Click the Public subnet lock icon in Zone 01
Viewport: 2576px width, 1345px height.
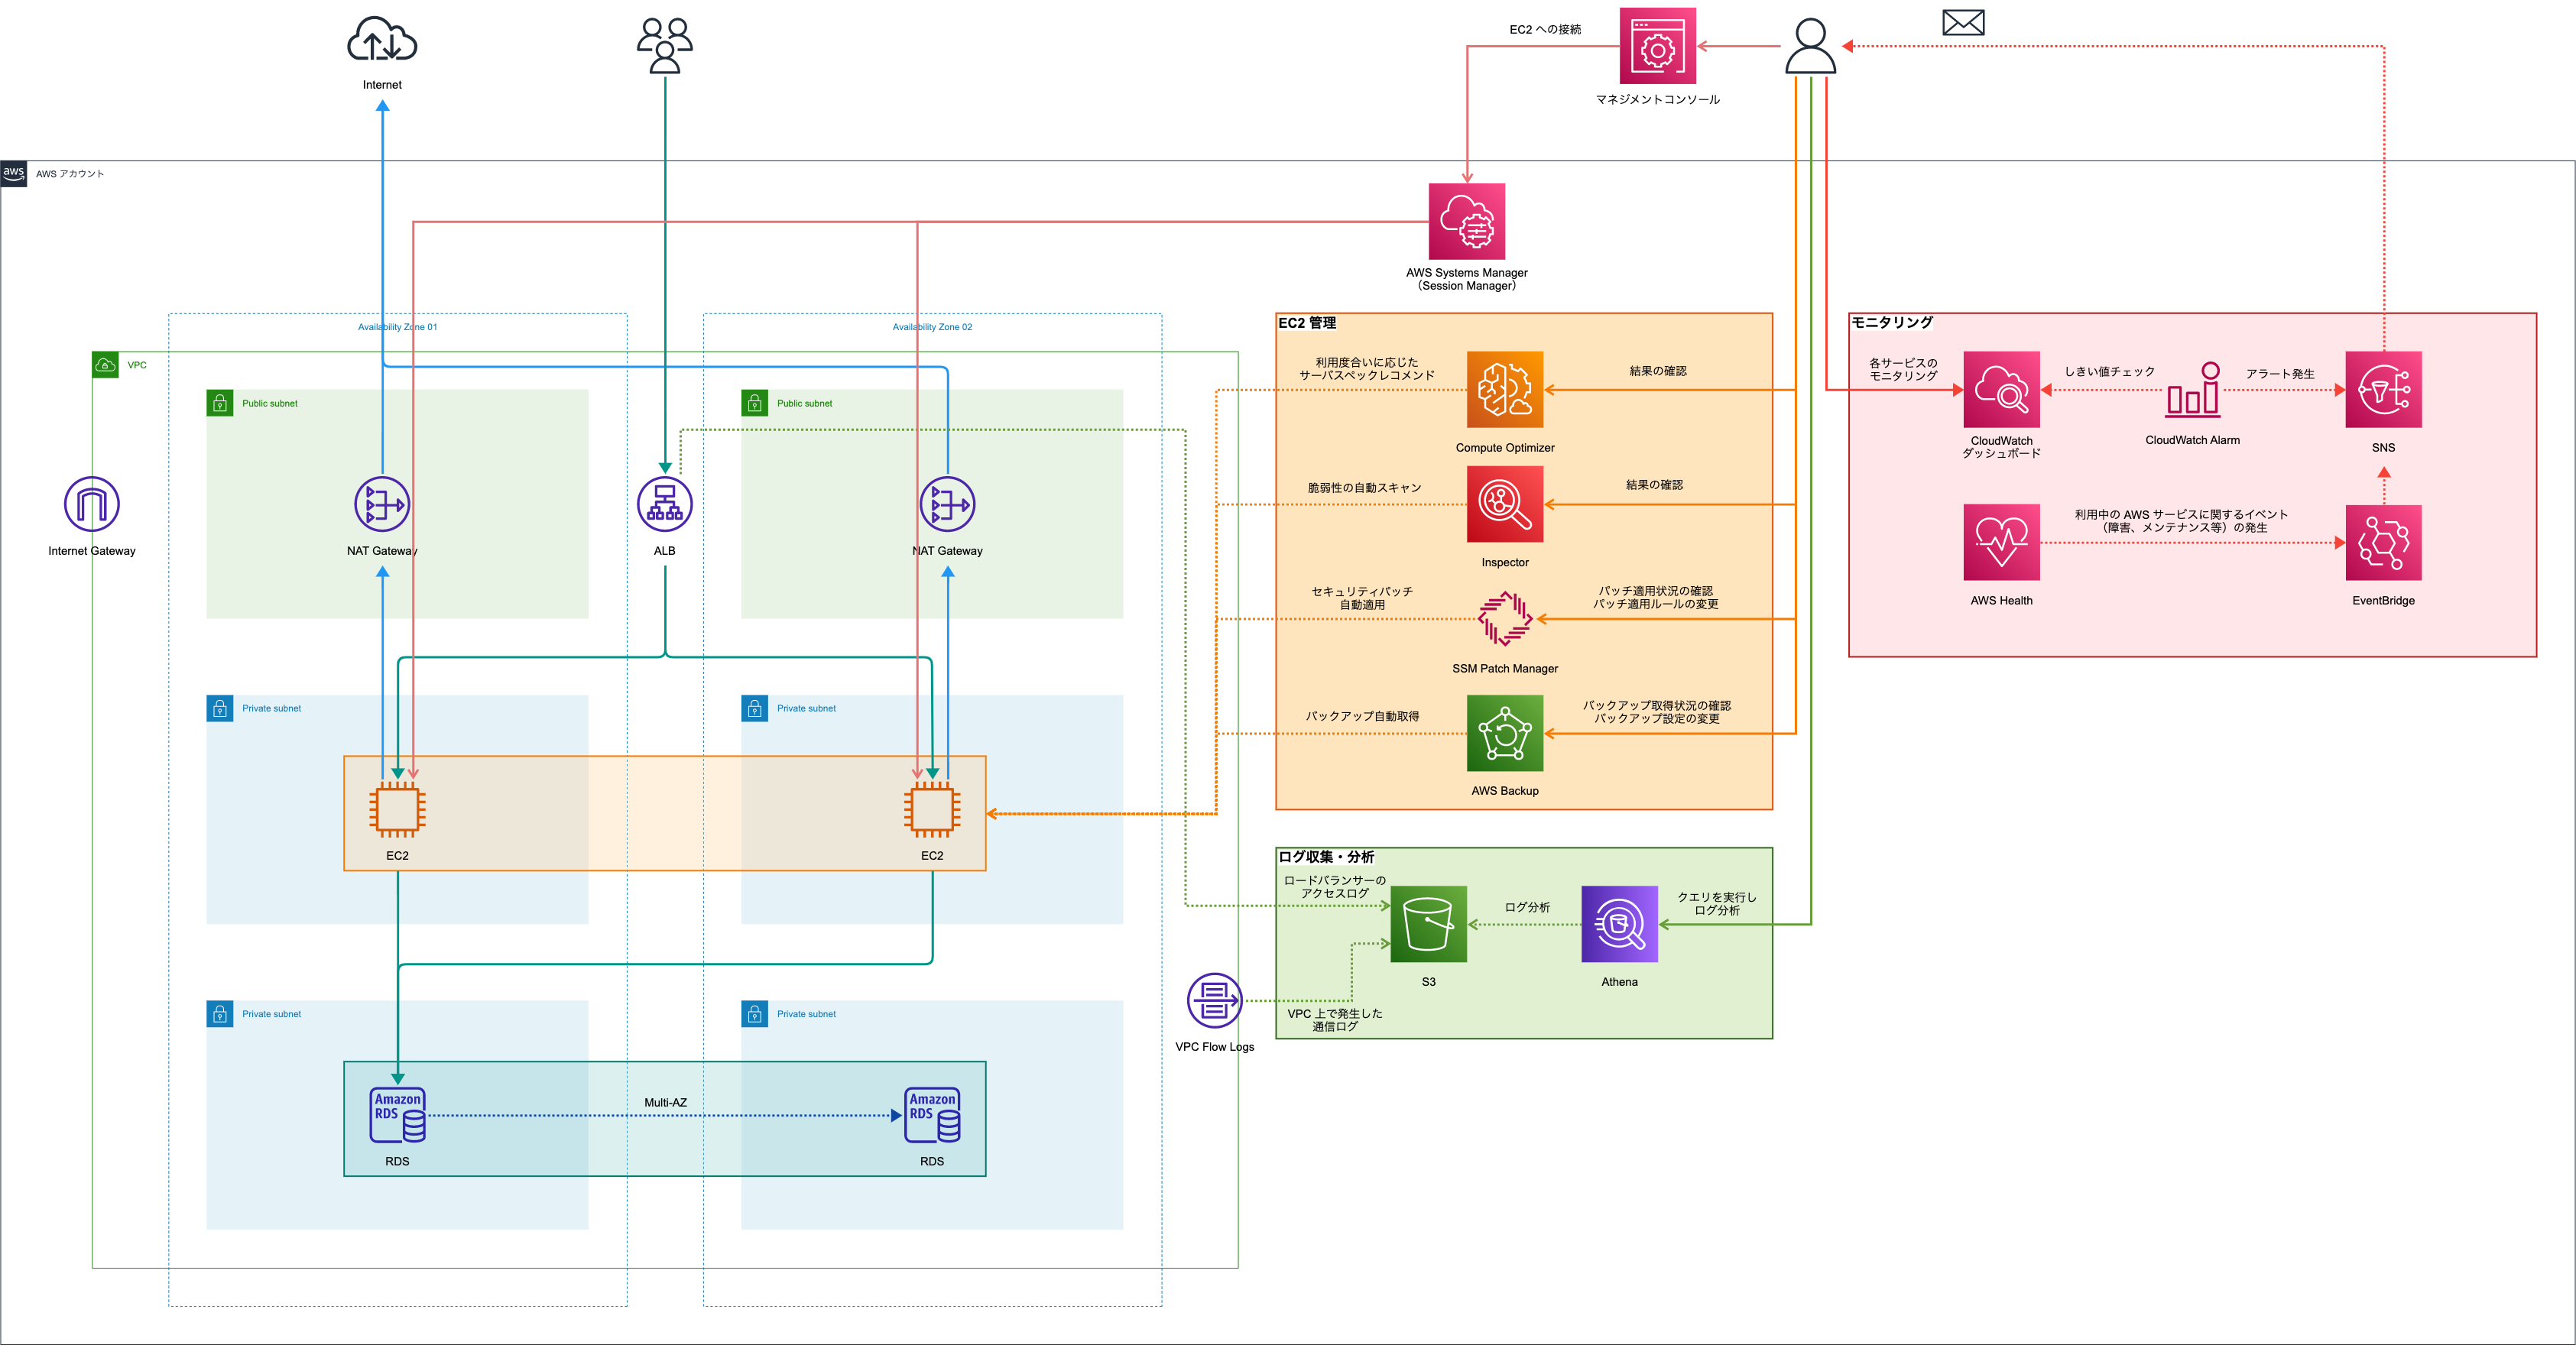pyautogui.click(x=219, y=403)
